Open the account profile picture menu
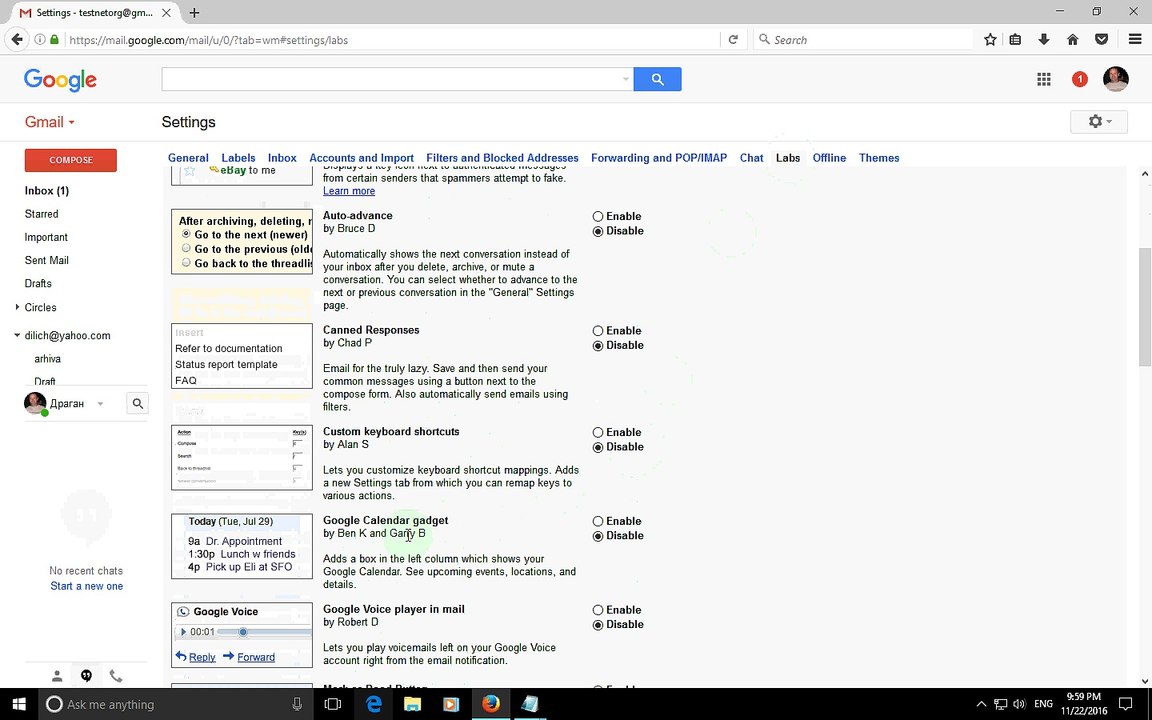The width and height of the screenshot is (1152, 720). [1115, 79]
